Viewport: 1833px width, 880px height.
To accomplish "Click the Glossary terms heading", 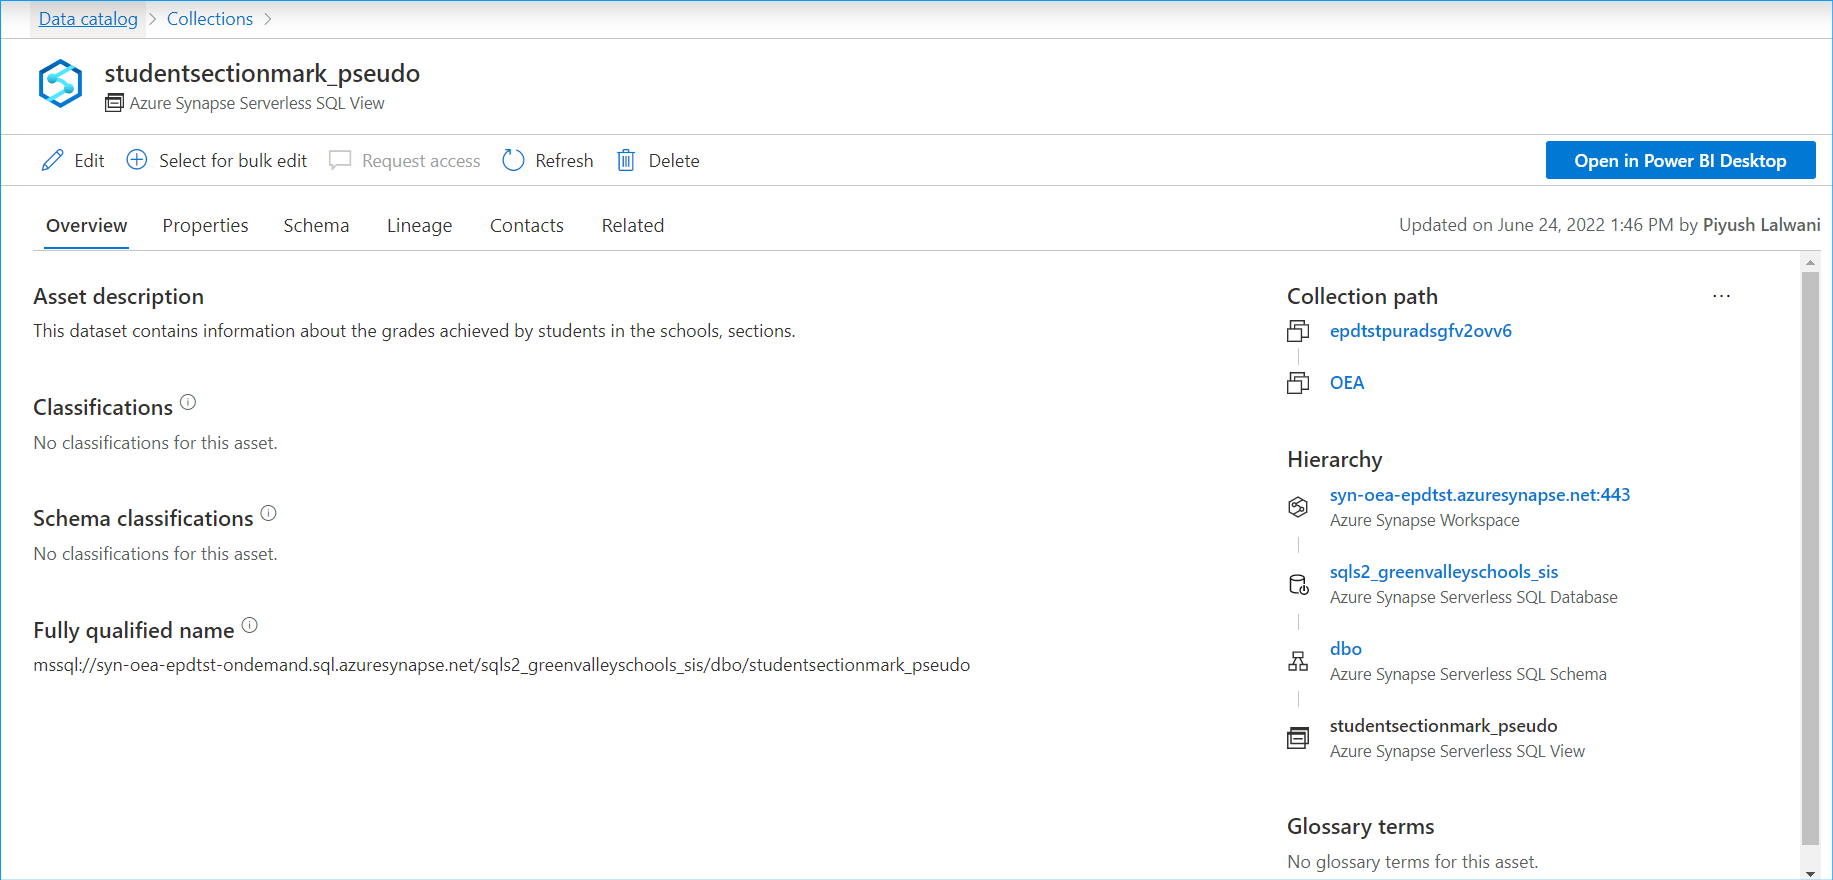I will pyautogui.click(x=1361, y=827).
